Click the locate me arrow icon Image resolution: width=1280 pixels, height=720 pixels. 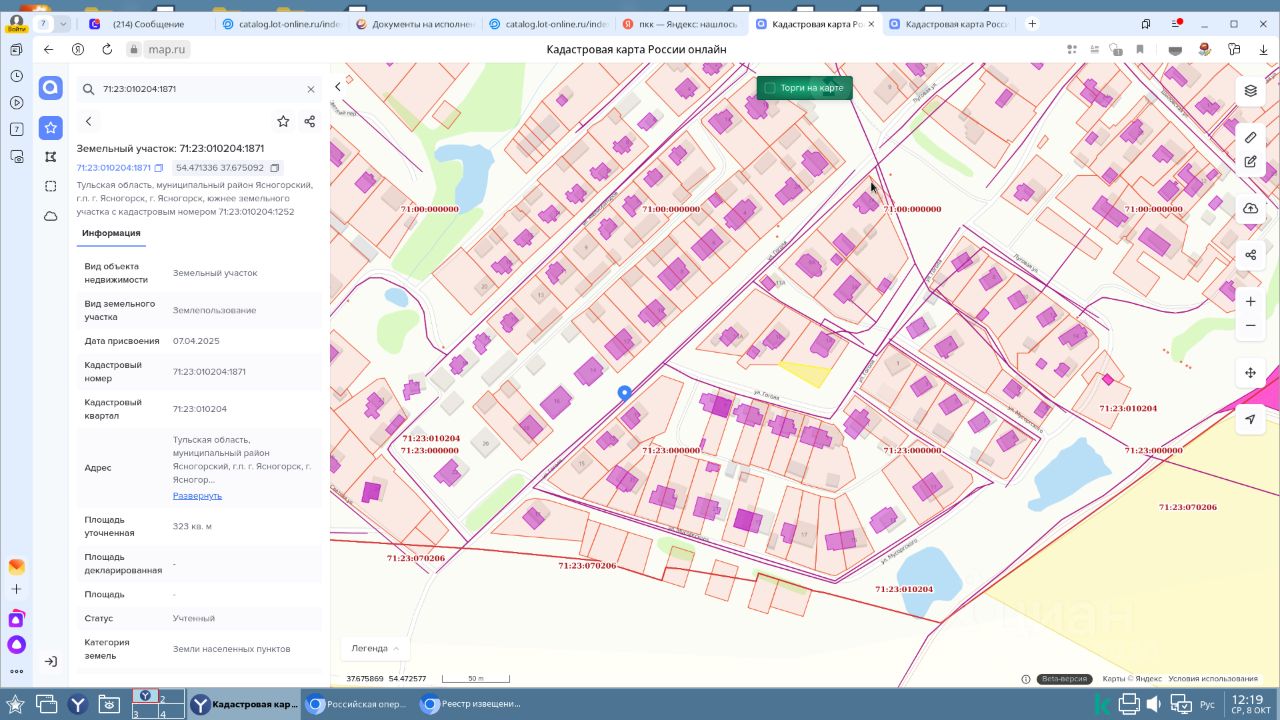tap(1250, 420)
